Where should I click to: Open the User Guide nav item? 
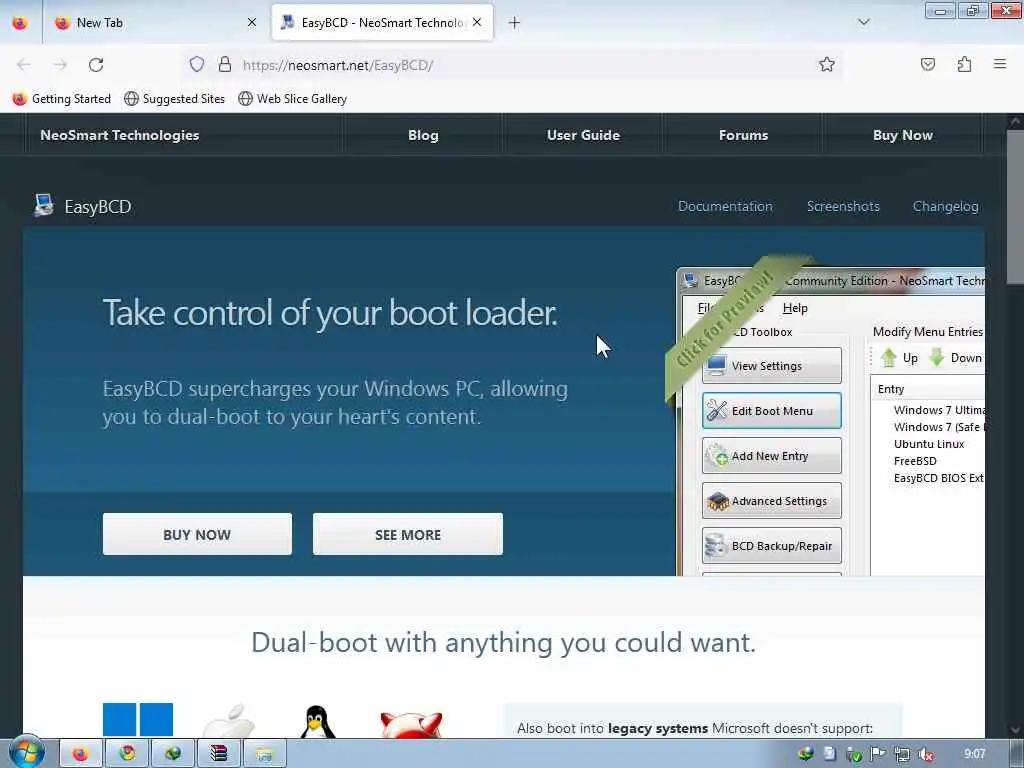pyautogui.click(x=583, y=135)
